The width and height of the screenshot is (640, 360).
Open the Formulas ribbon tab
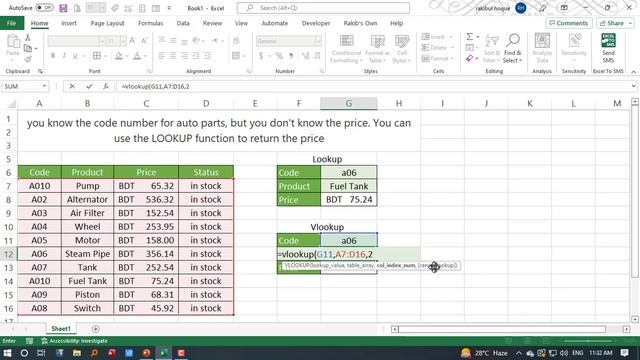point(151,23)
